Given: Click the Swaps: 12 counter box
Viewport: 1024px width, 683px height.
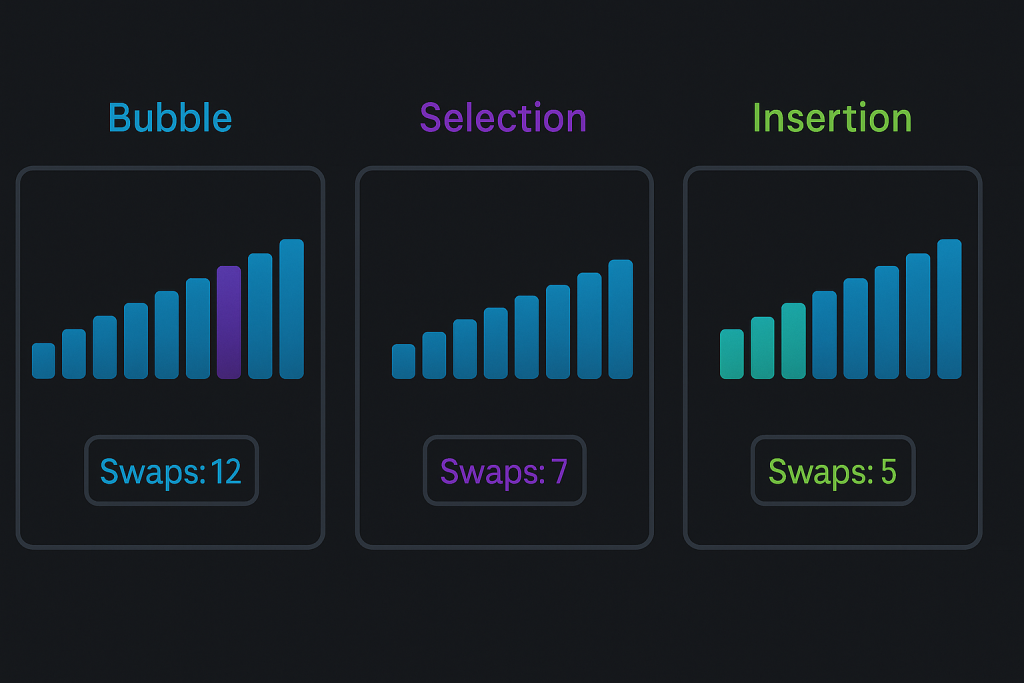Looking at the screenshot, I should coord(171,470).
